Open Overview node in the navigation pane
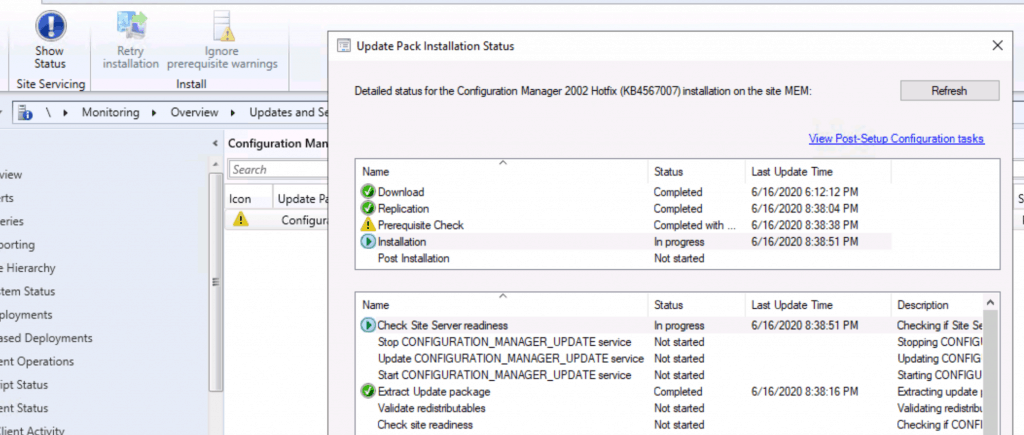The height and width of the screenshot is (435, 1024). (x=11, y=174)
